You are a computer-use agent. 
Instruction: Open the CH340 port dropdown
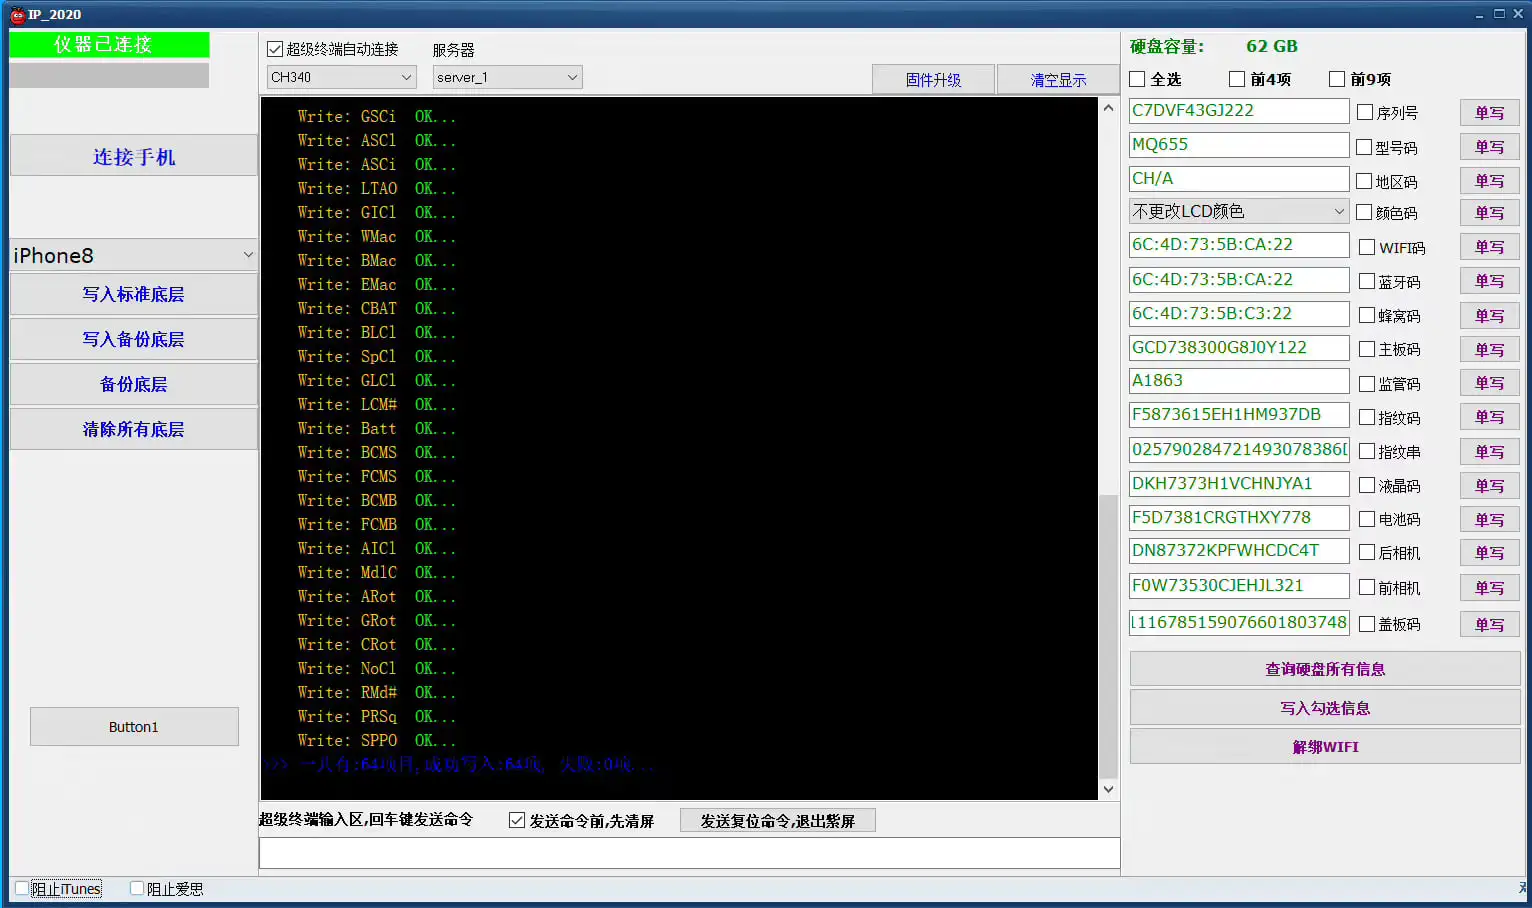click(342, 77)
